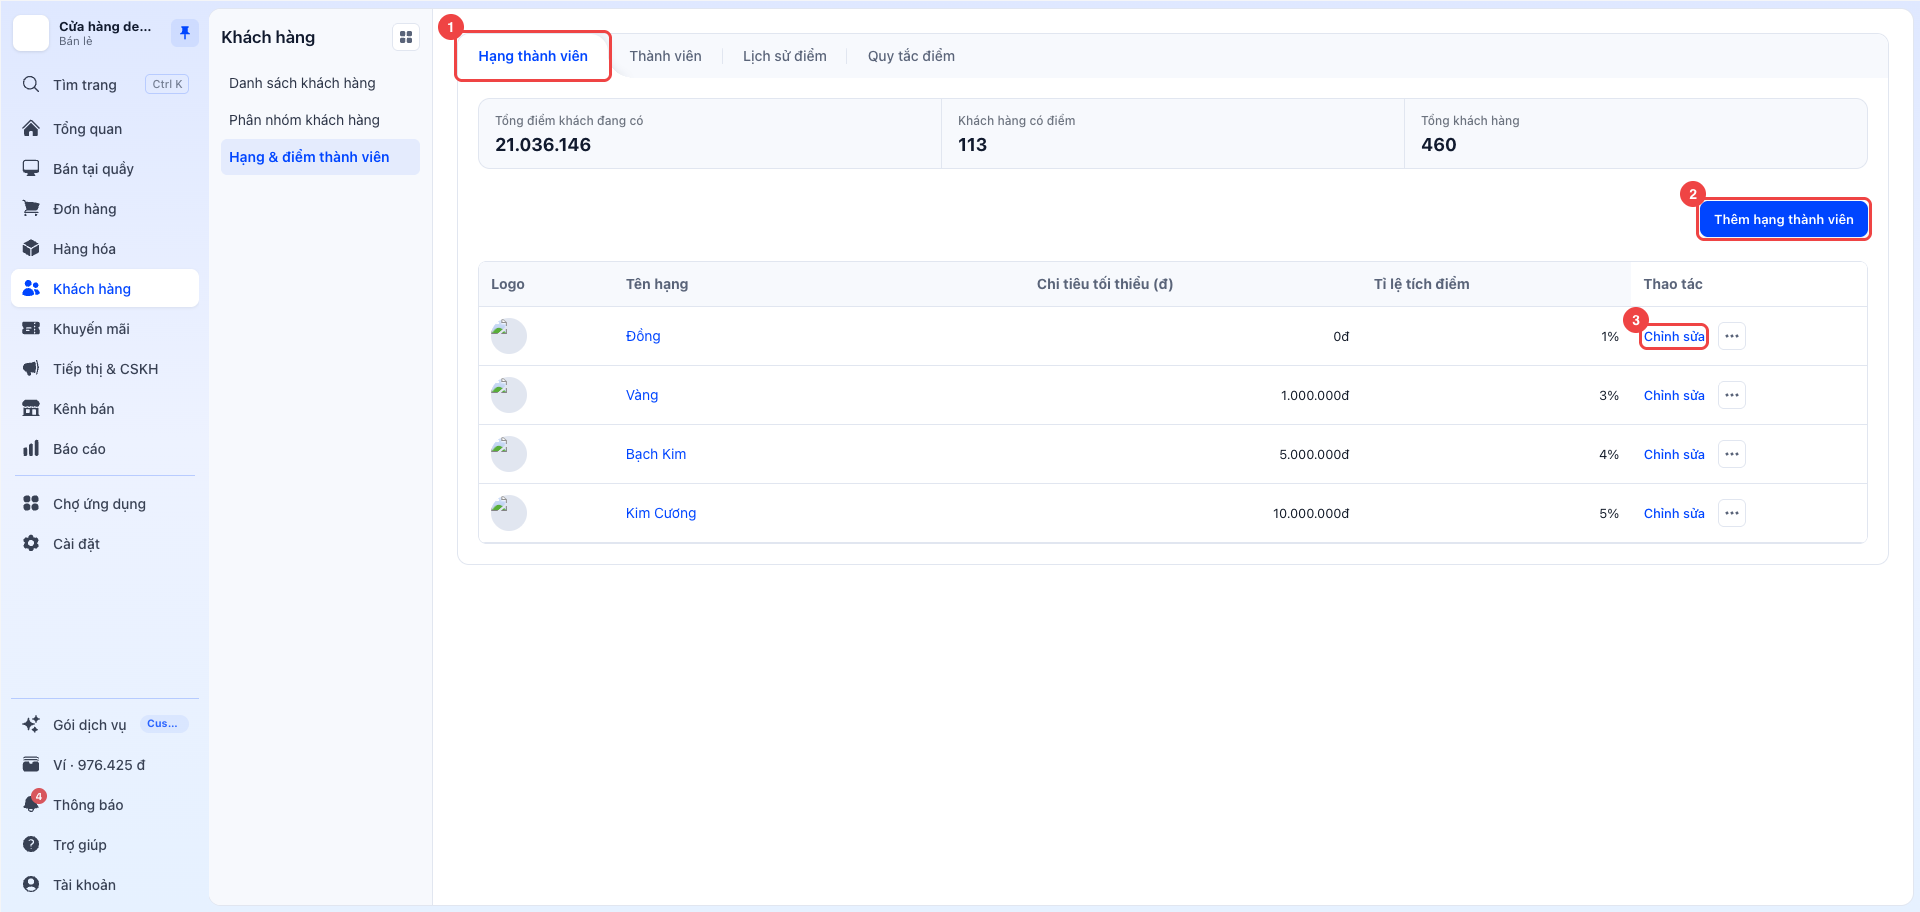This screenshot has height=912, width=1920.
Task: Click the Vàng rank name link
Action: click(x=642, y=396)
